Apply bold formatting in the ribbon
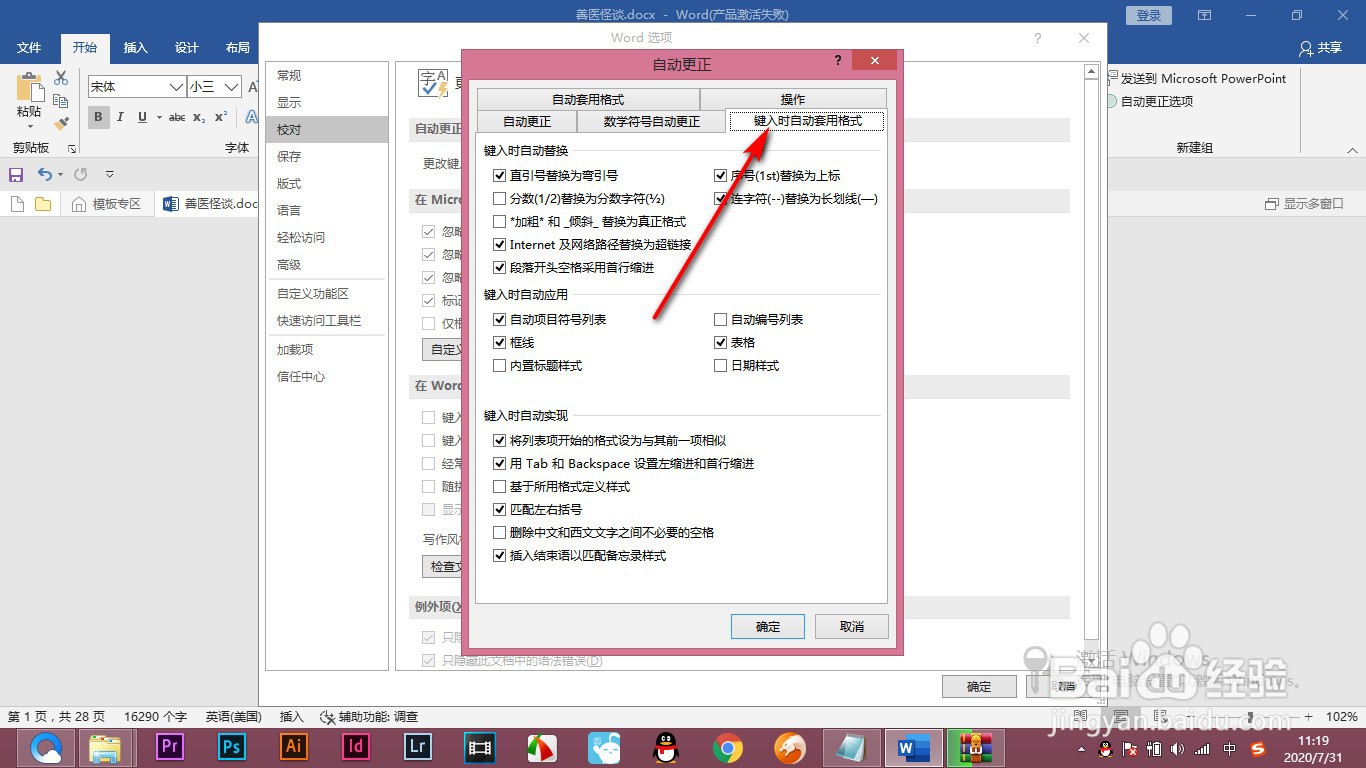1366x768 pixels. tap(98, 117)
